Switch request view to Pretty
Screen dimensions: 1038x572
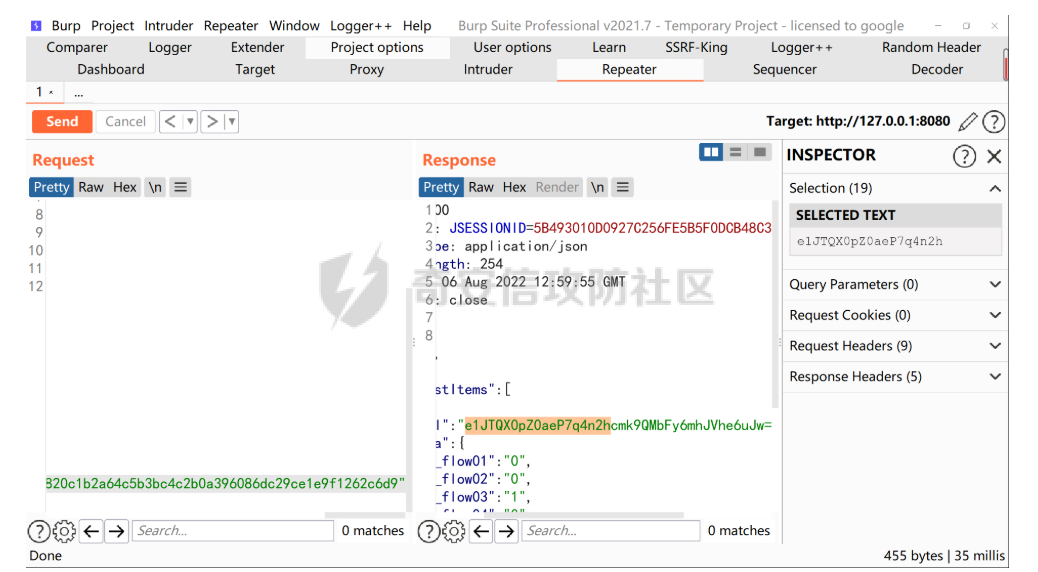click(x=51, y=187)
